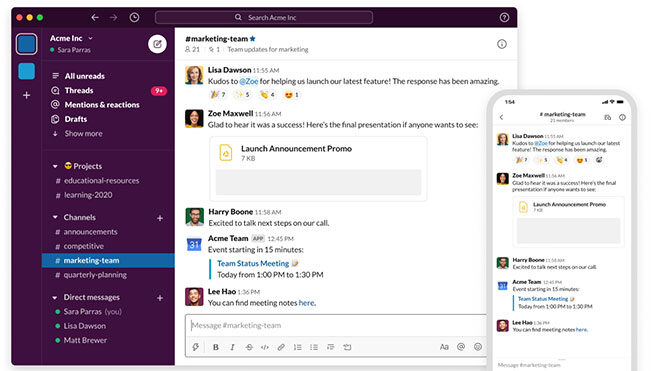The image size is (660, 371).
Task: Mention someone with the @ icon
Action: (x=461, y=347)
